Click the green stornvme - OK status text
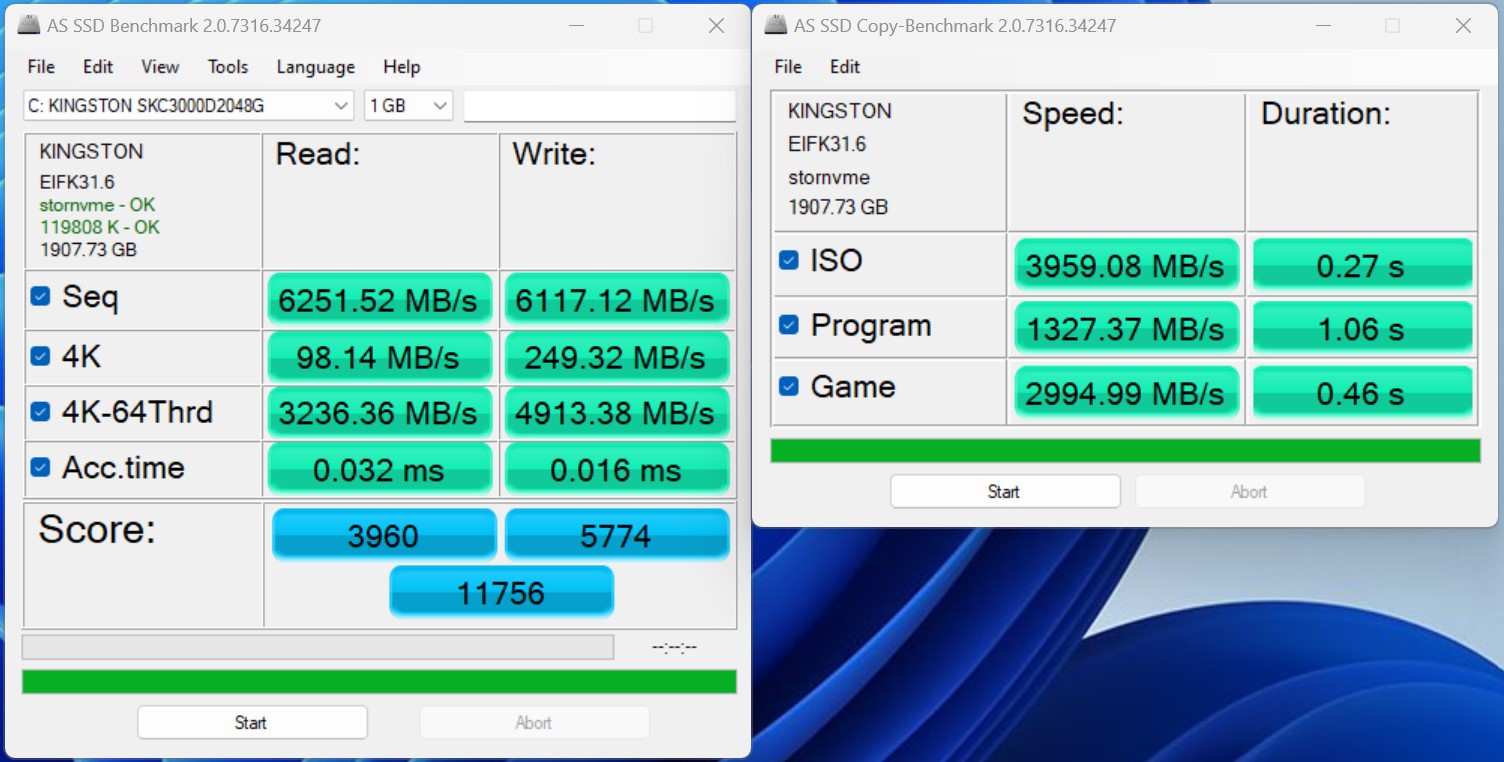Image resolution: width=1504 pixels, height=762 pixels. click(x=97, y=205)
